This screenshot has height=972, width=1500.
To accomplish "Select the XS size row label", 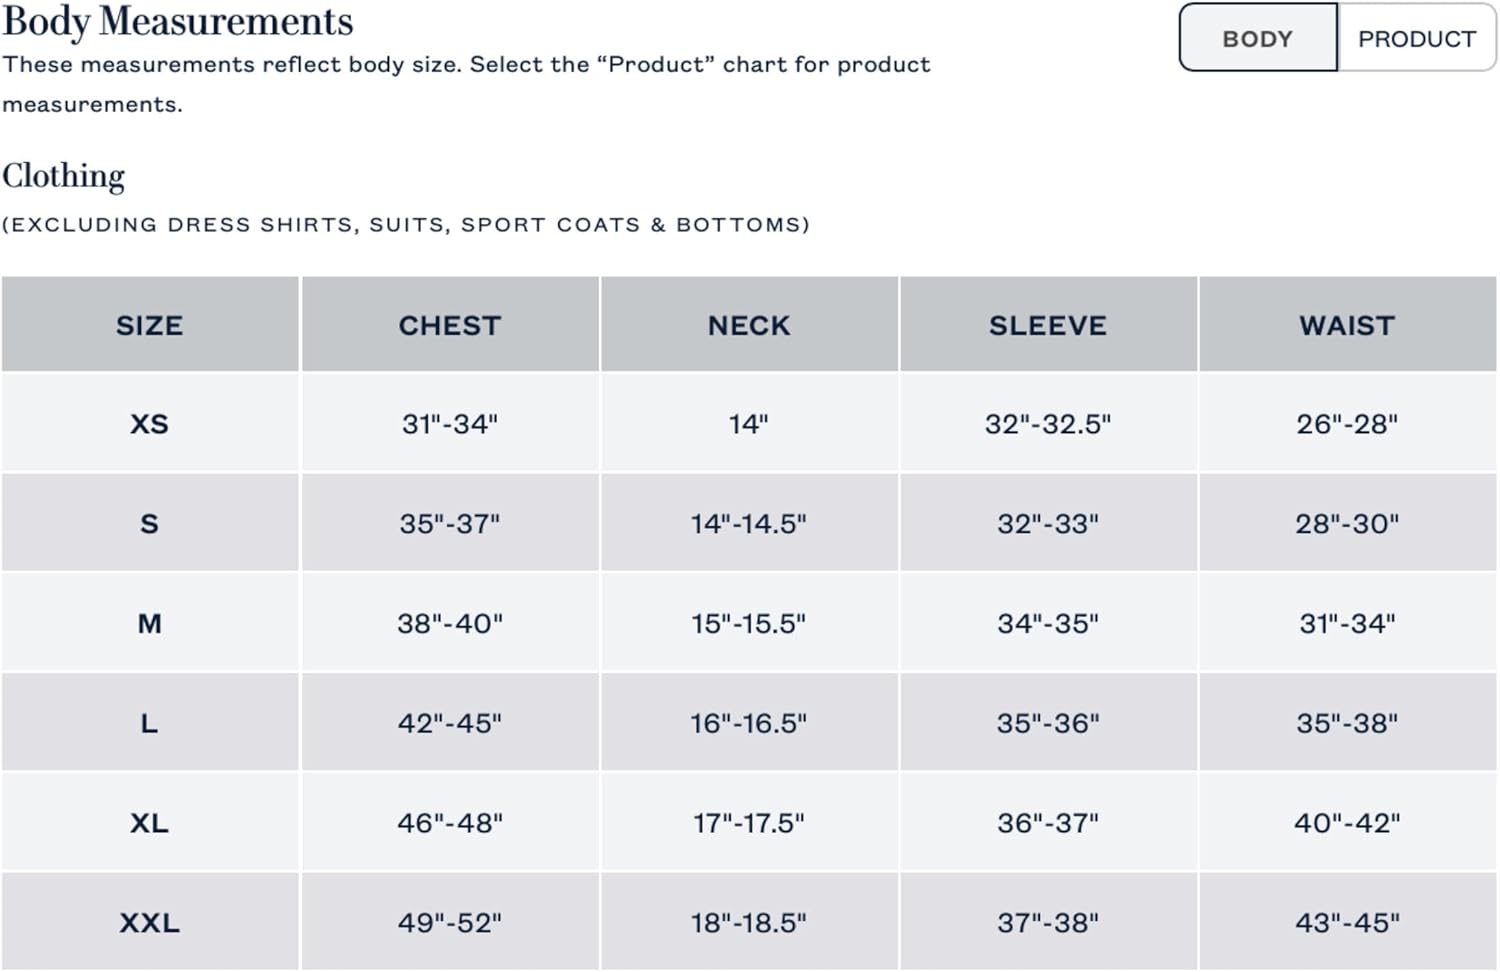I will click(150, 423).
